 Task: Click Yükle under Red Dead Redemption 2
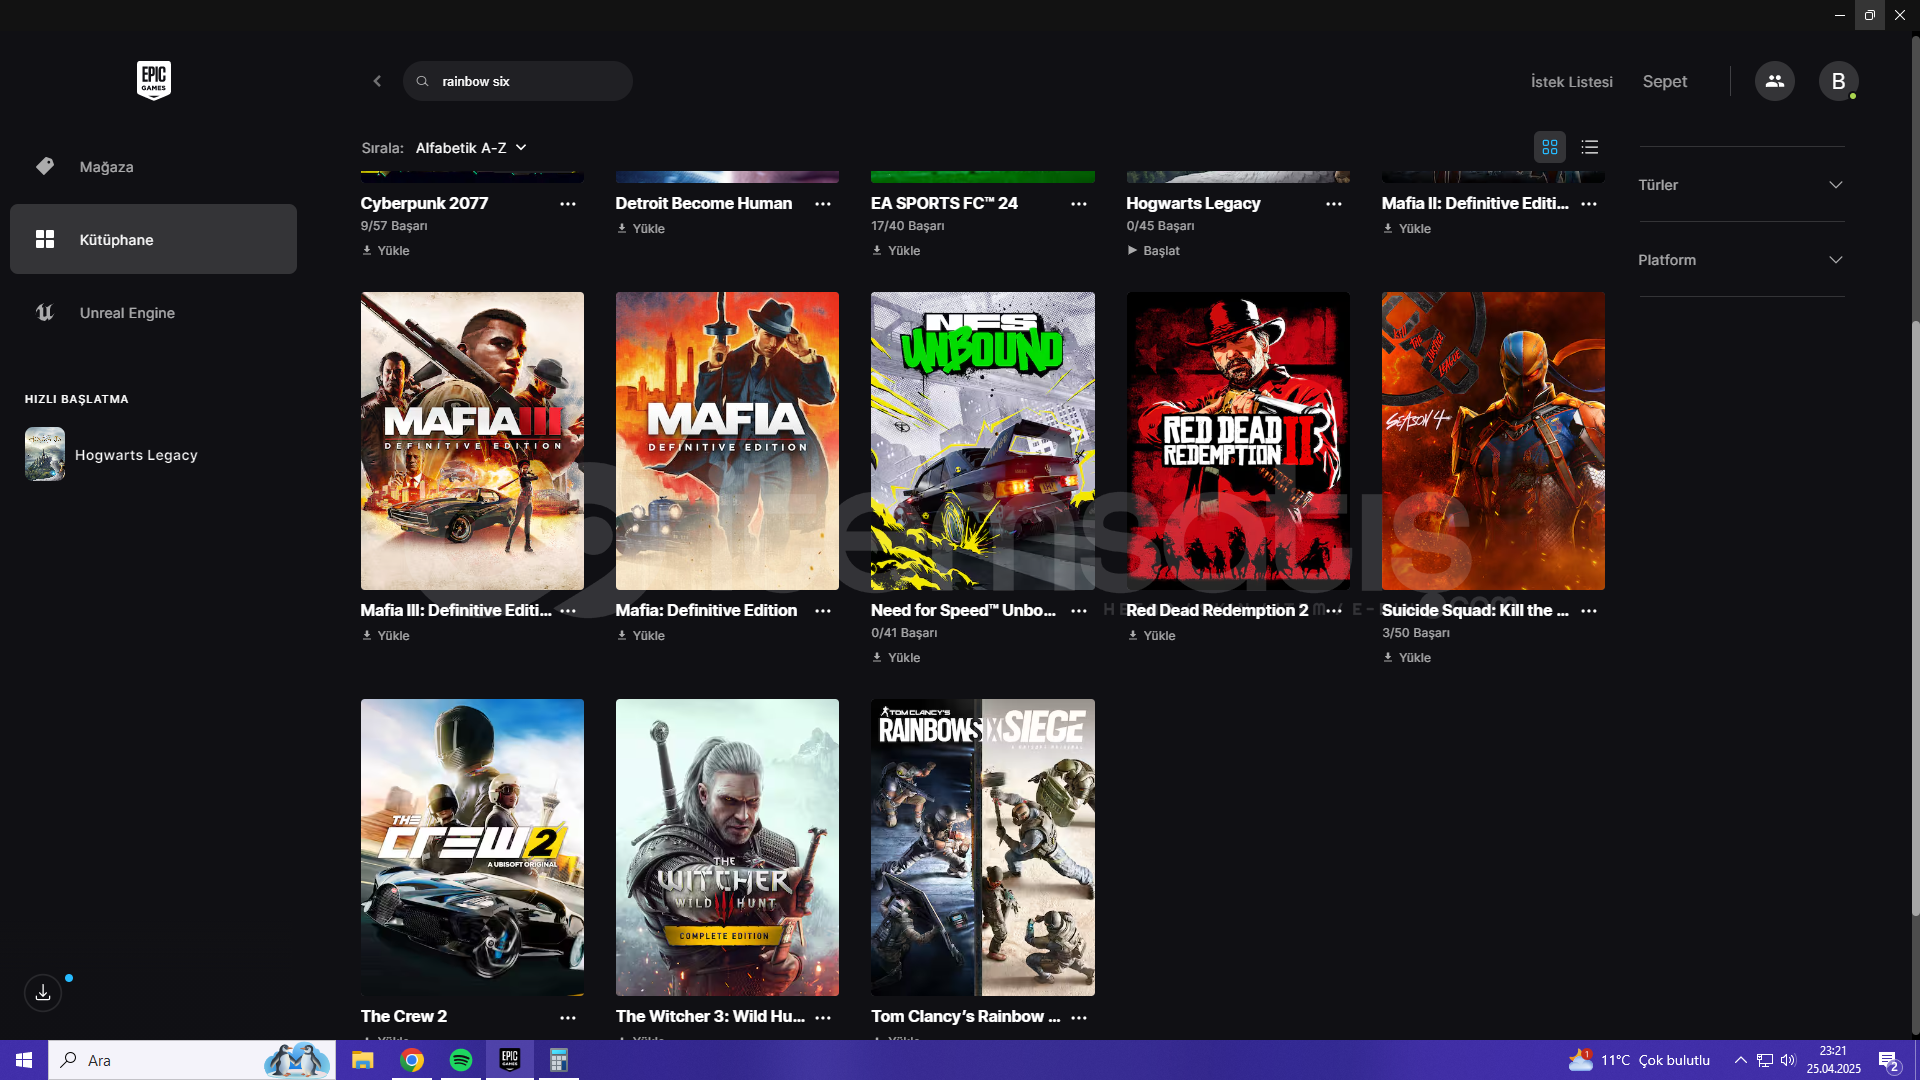pos(1151,636)
